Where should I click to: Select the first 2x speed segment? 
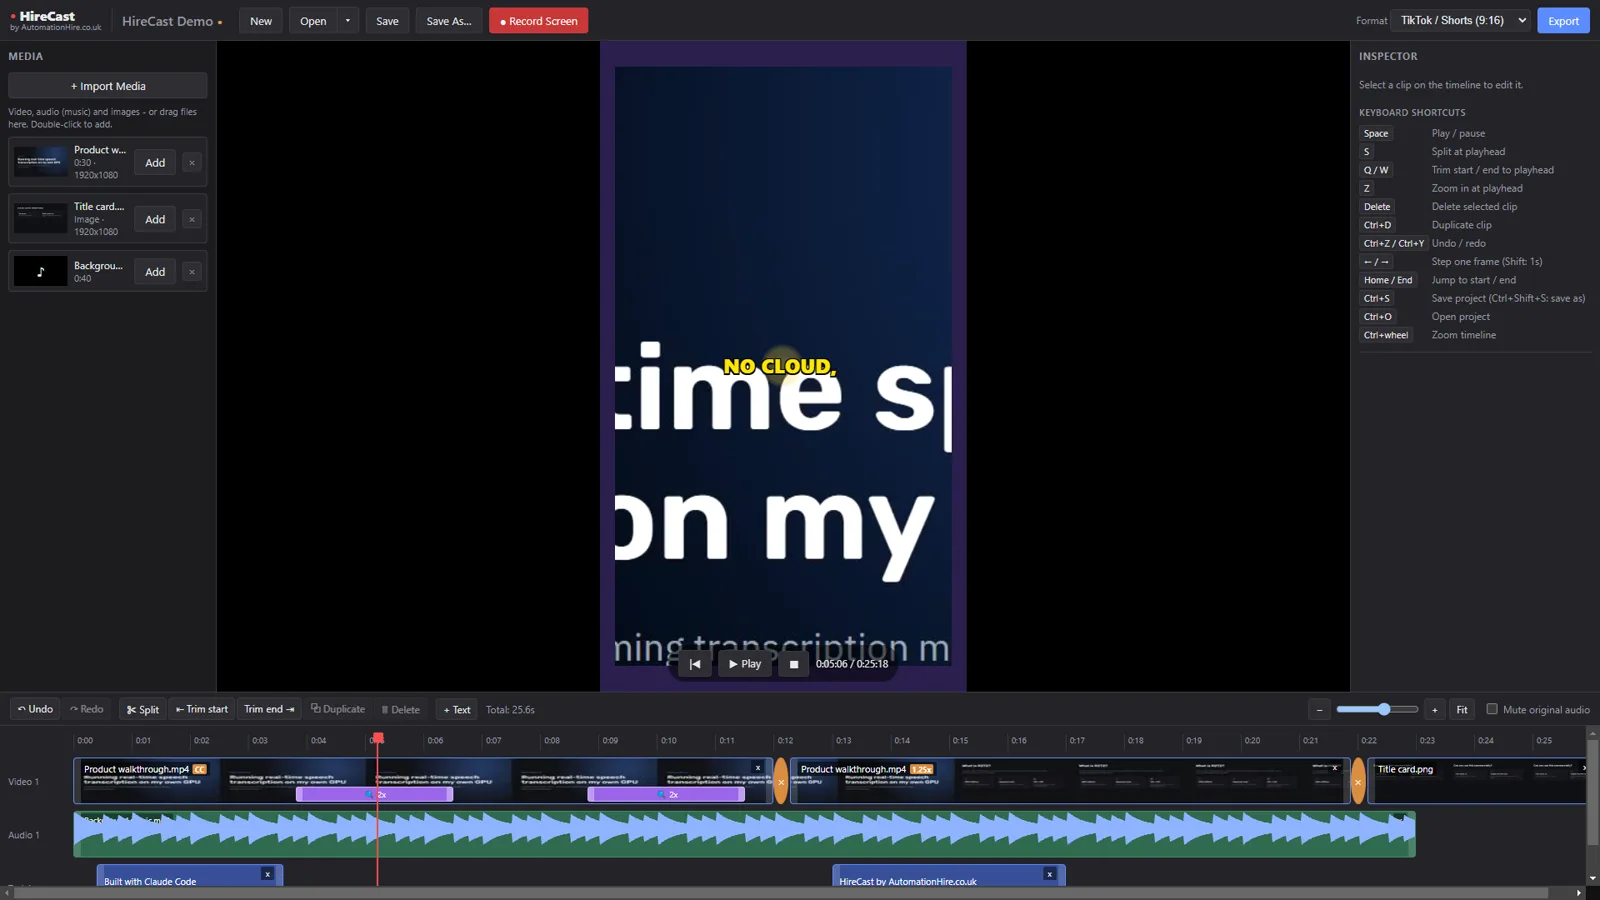point(375,794)
